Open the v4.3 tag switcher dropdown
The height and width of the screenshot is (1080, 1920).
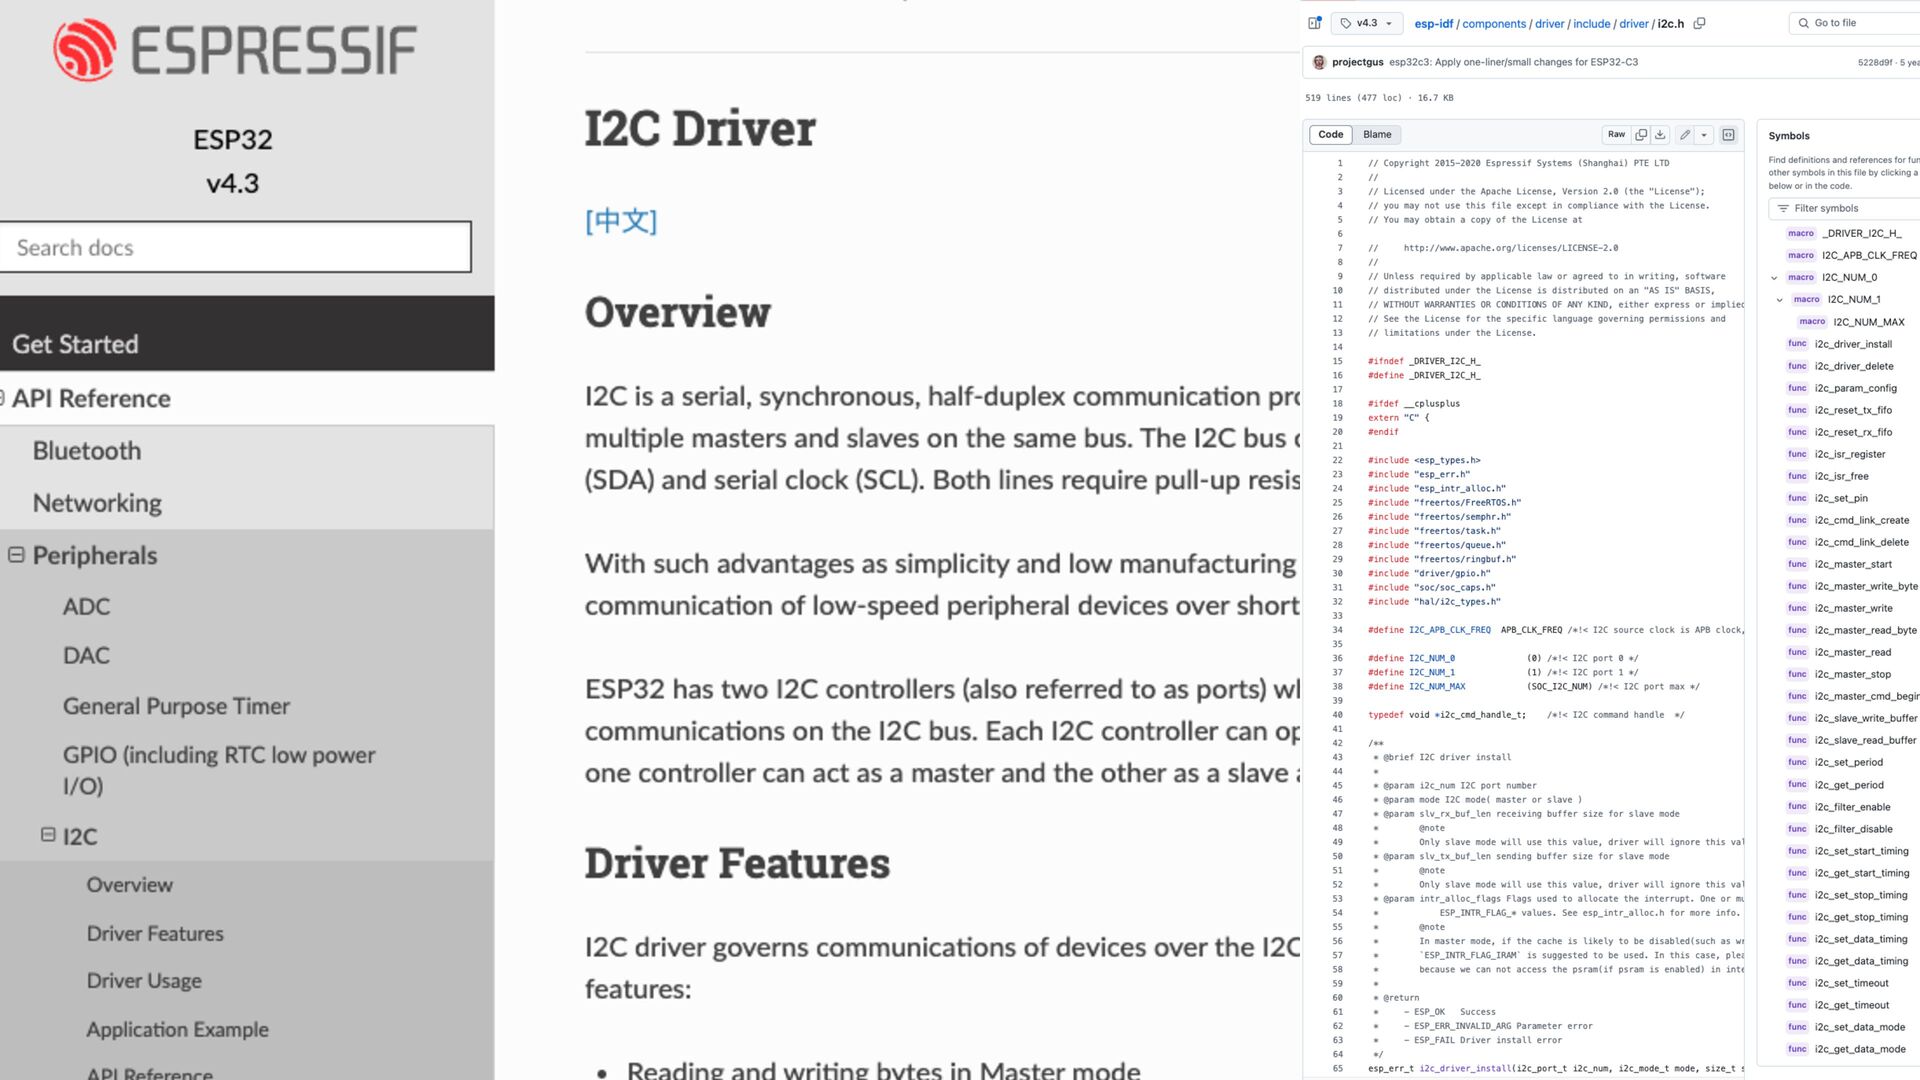[x=1367, y=23]
